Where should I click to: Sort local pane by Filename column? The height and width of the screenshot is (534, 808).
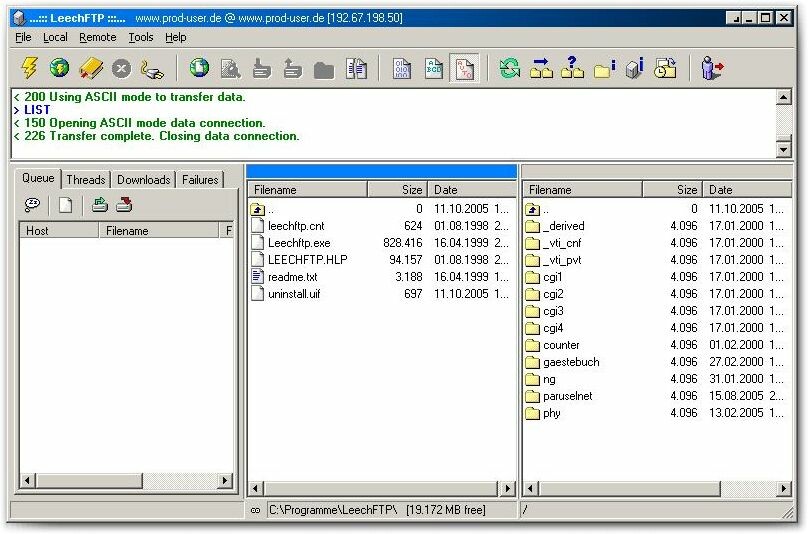pos(308,190)
